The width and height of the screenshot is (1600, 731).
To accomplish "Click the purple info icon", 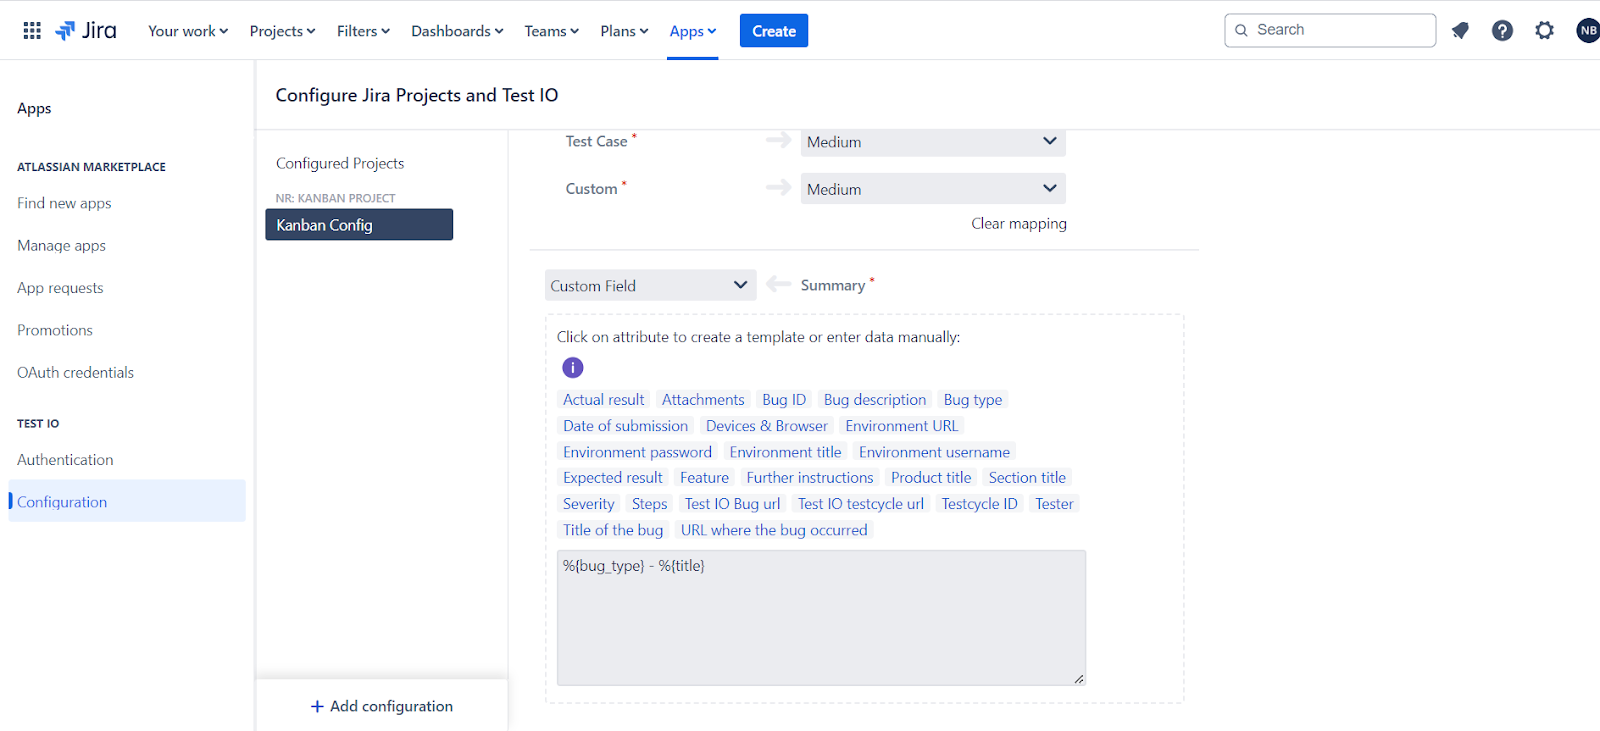I will pyautogui.click(x=572, y=368).
